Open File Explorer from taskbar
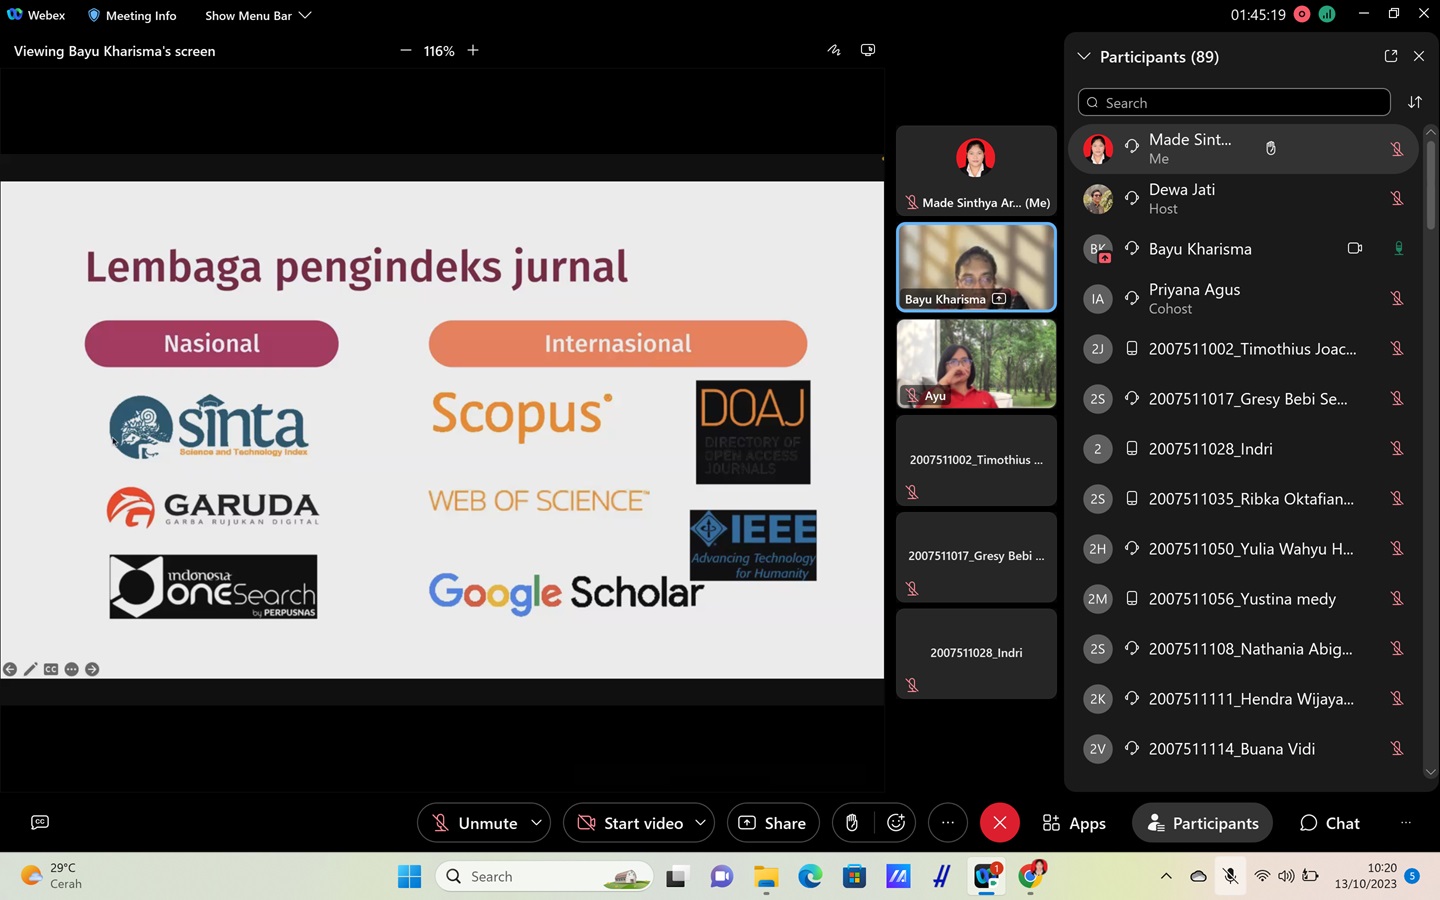Screen dimensions: 1440x900 pos(766,877)
